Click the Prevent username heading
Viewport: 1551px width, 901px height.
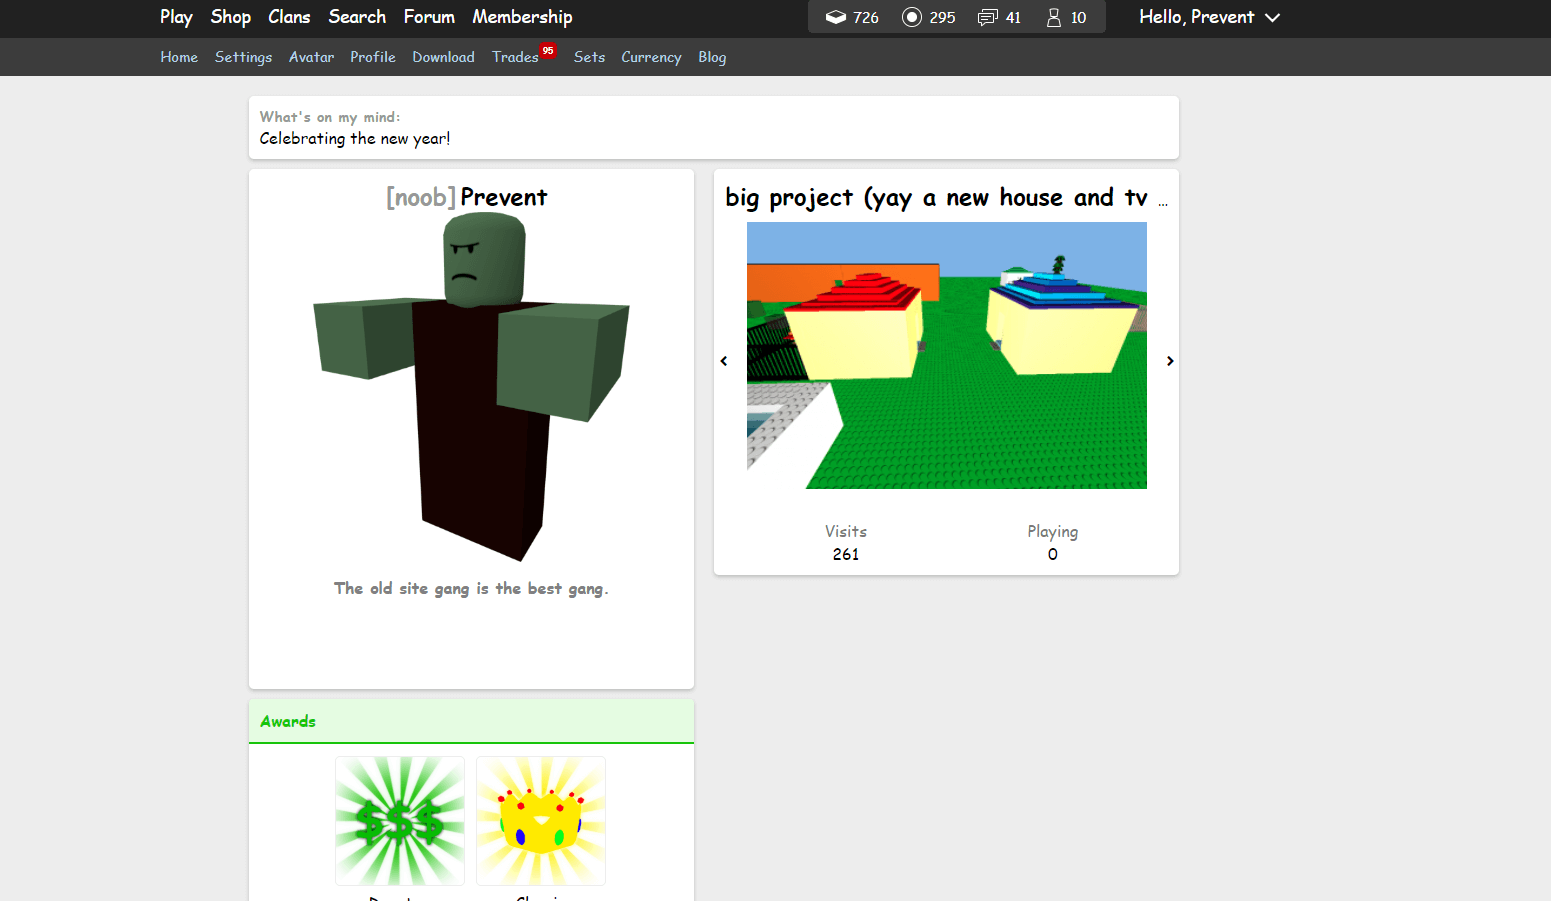504,198
